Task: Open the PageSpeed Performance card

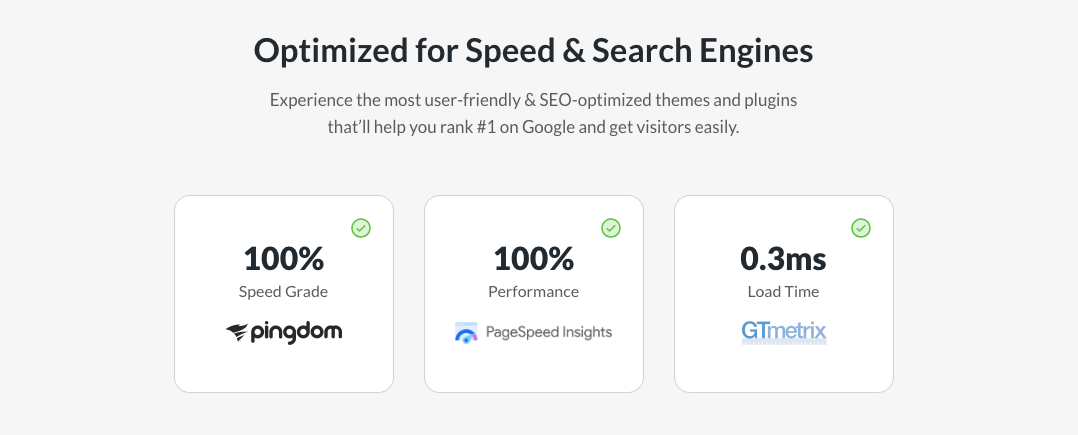Action: [534, 294]
